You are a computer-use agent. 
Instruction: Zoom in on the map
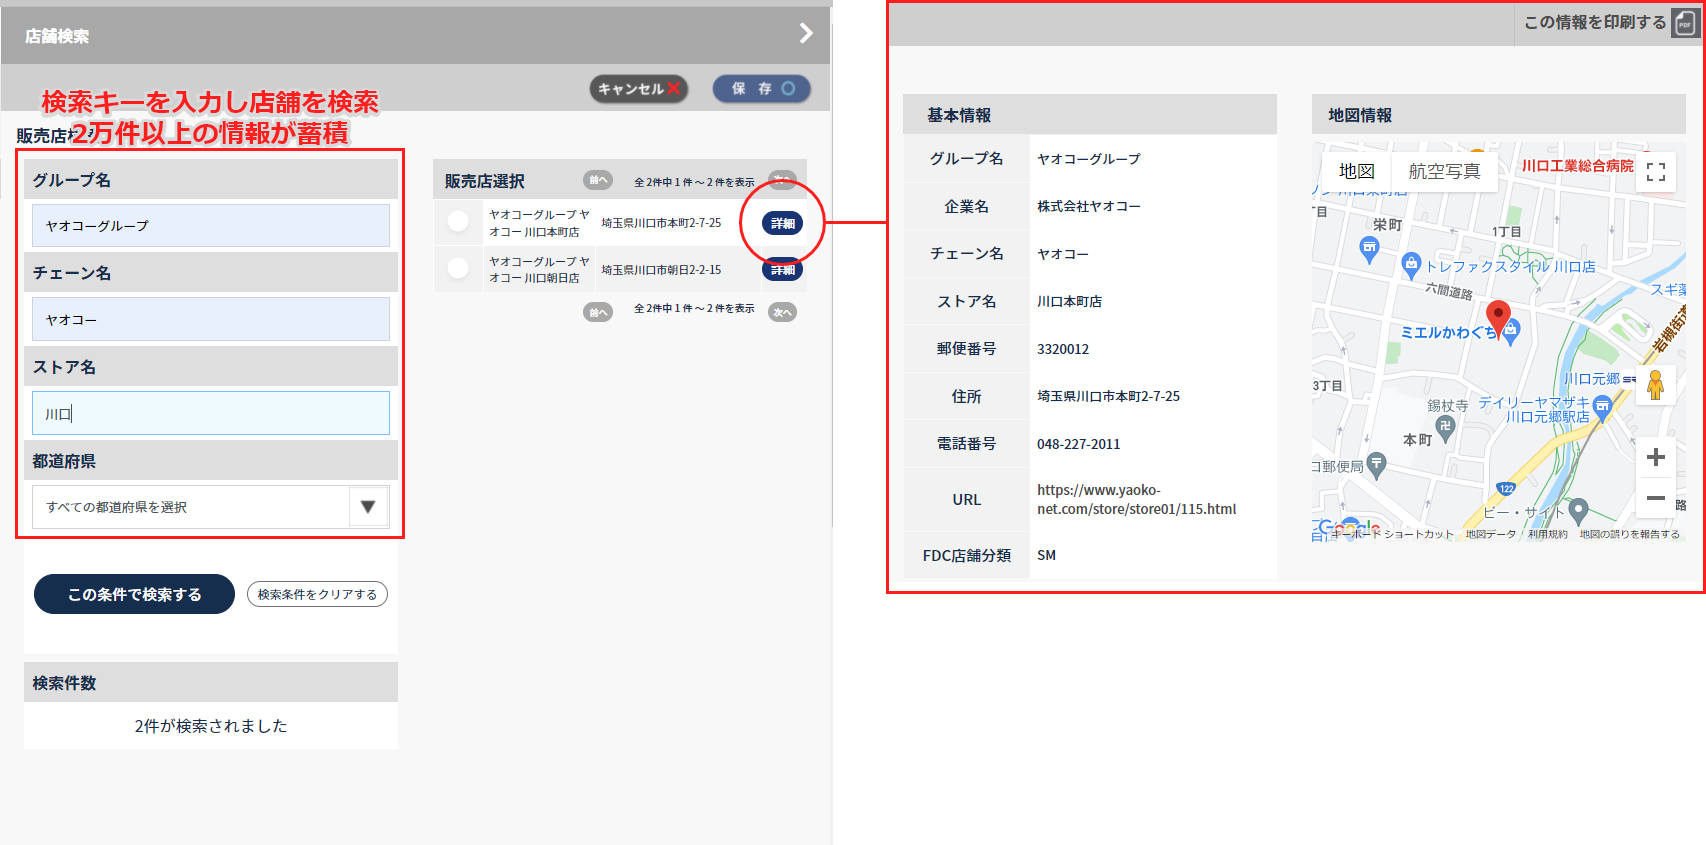[1656, 457]
